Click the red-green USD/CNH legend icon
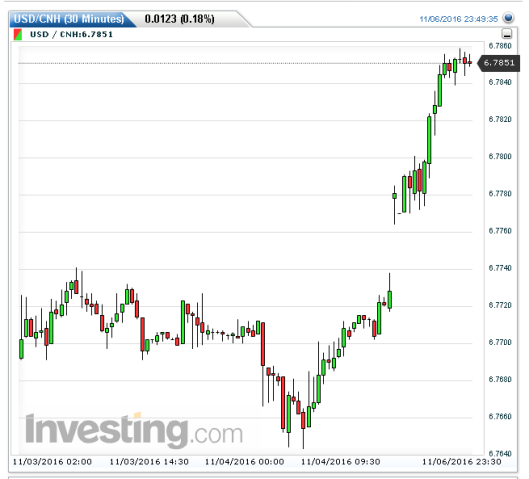529x479 pixels. click(x=18, y=34)
